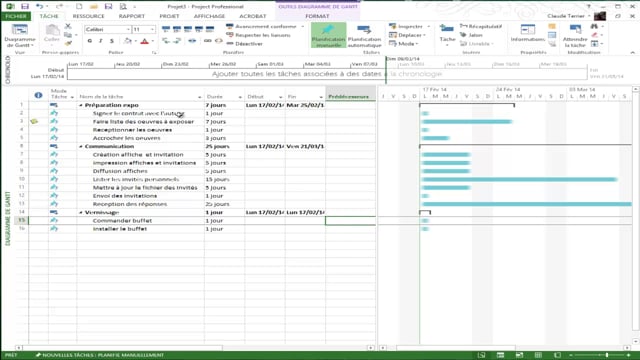Click Respecter les liaisons button
The width and height of the screenshot is (640, 360).
pyautogui.click(x=258, y=35)
